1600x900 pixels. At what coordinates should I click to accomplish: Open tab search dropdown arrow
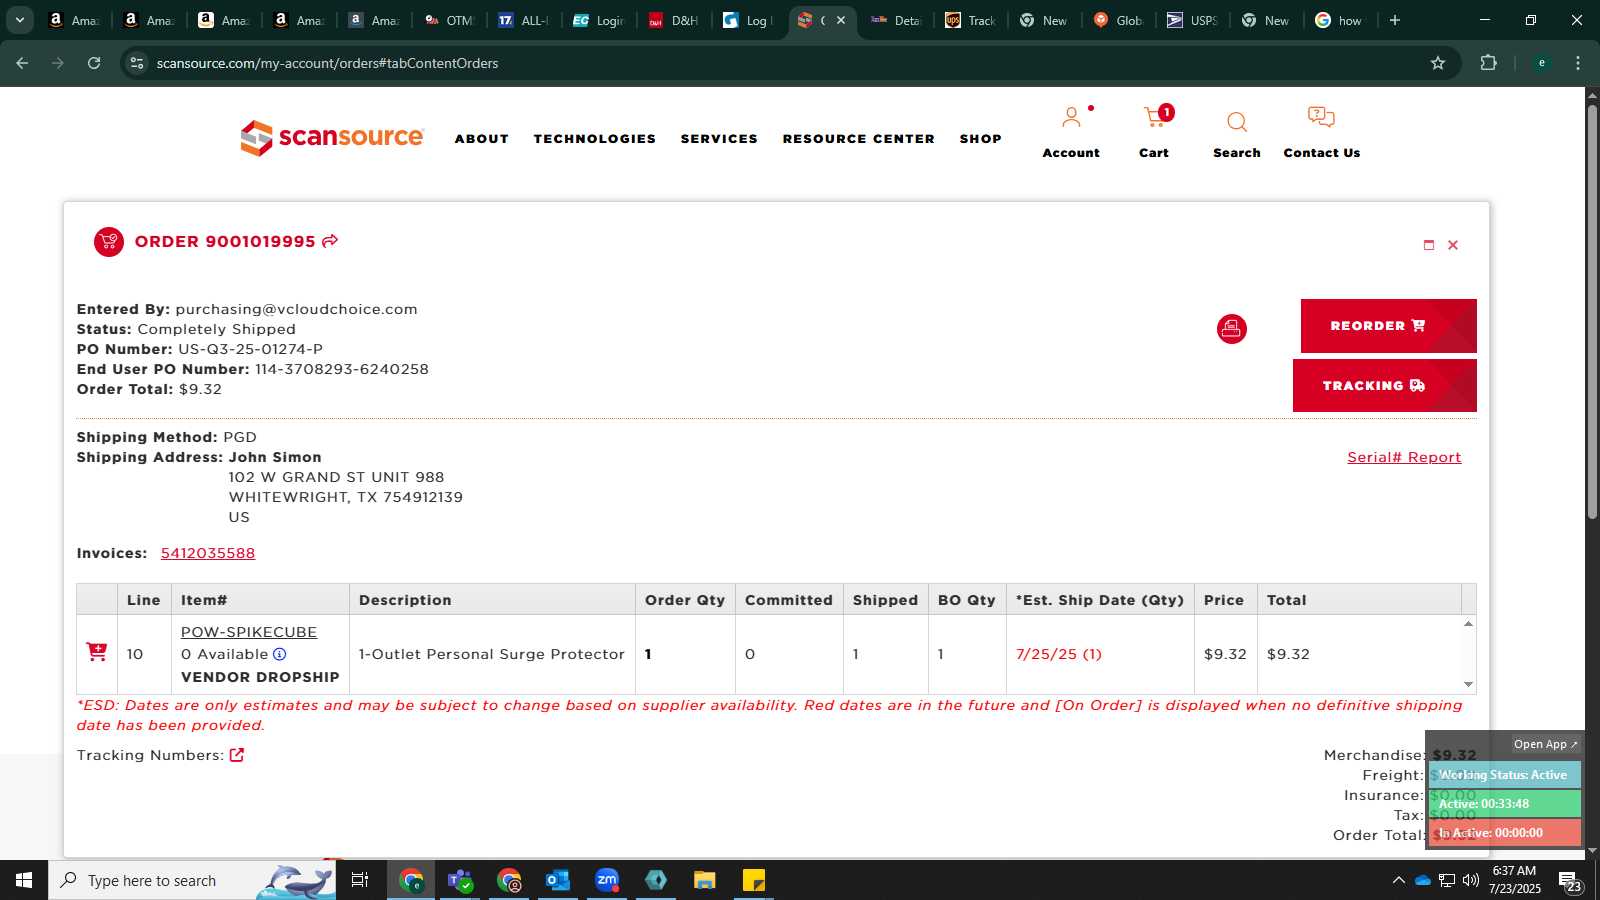[x=19, y=20]
